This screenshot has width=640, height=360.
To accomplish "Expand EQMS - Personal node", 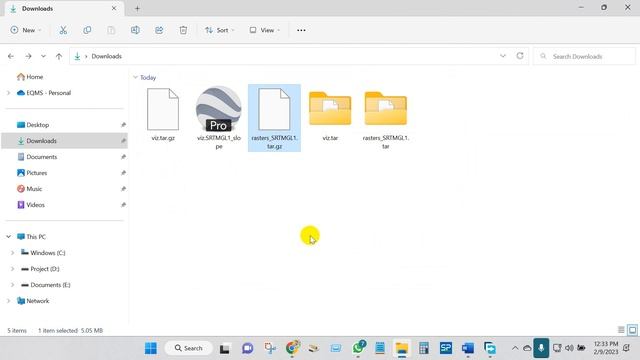I will tap(9, 93).
